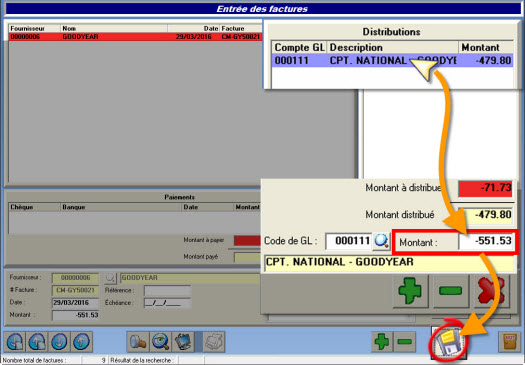This screenshot has width=525, height=365.
Task: Click the Échéance date field
Action: pos(168,303)
